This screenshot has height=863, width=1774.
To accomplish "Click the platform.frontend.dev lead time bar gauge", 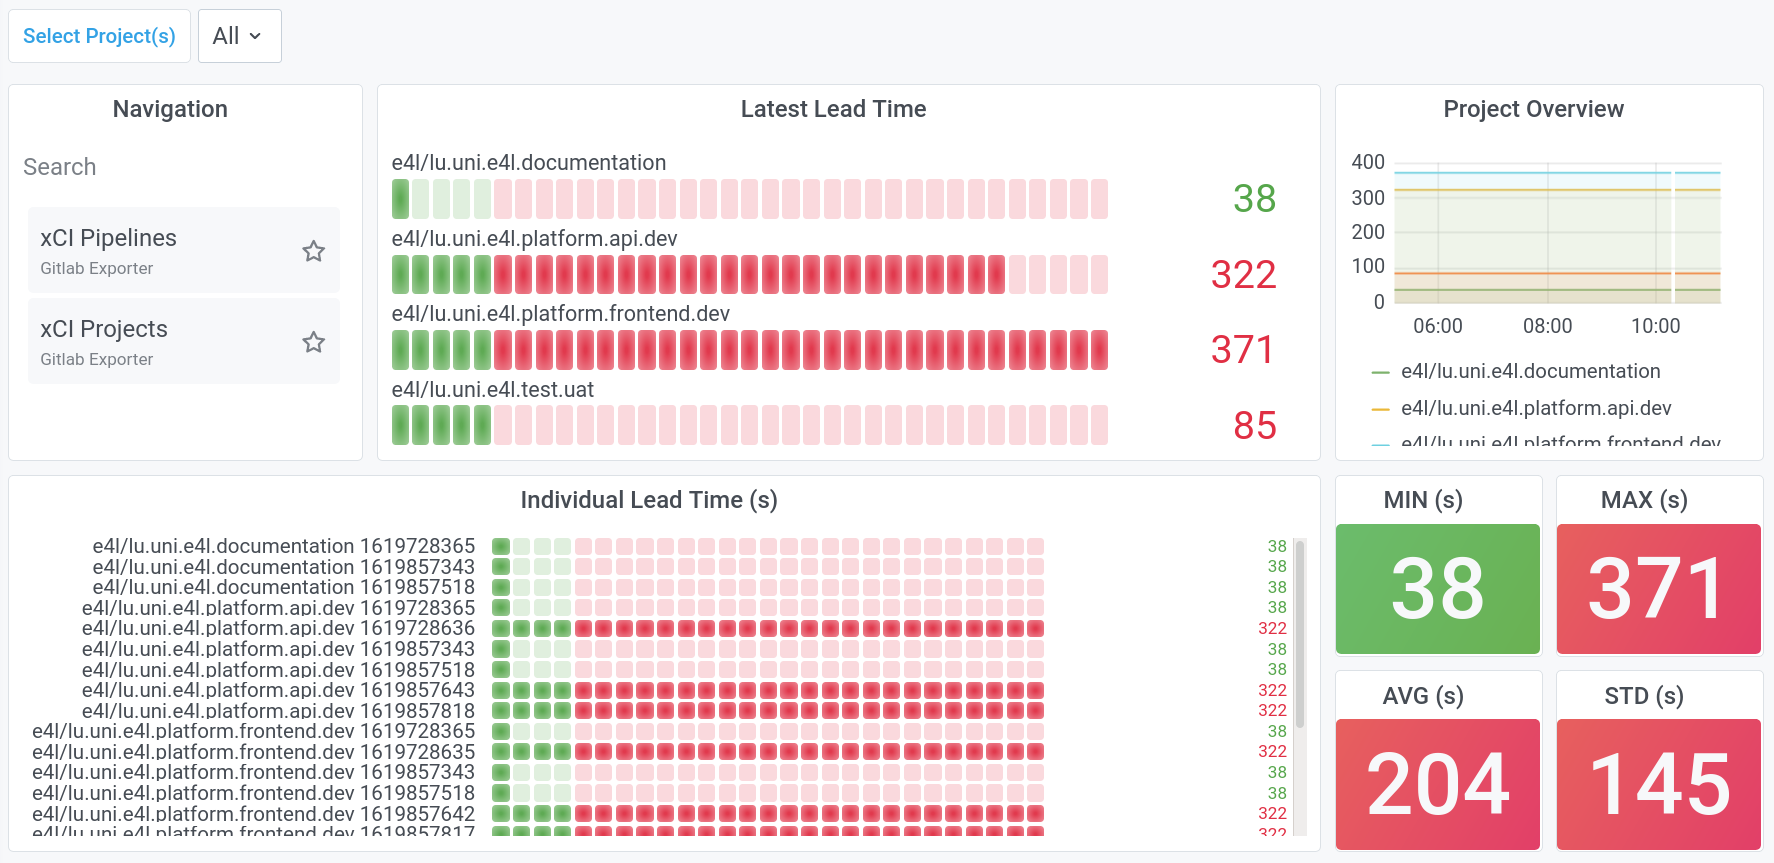I will [x=750, y=350].
